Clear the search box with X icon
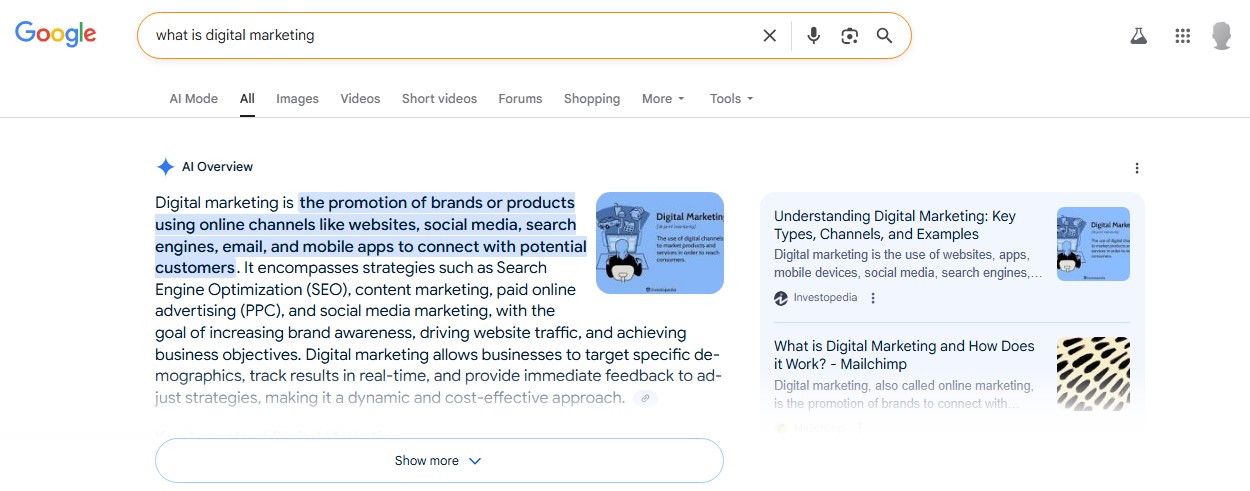1250x491 pixels. [x=769, y=36]
